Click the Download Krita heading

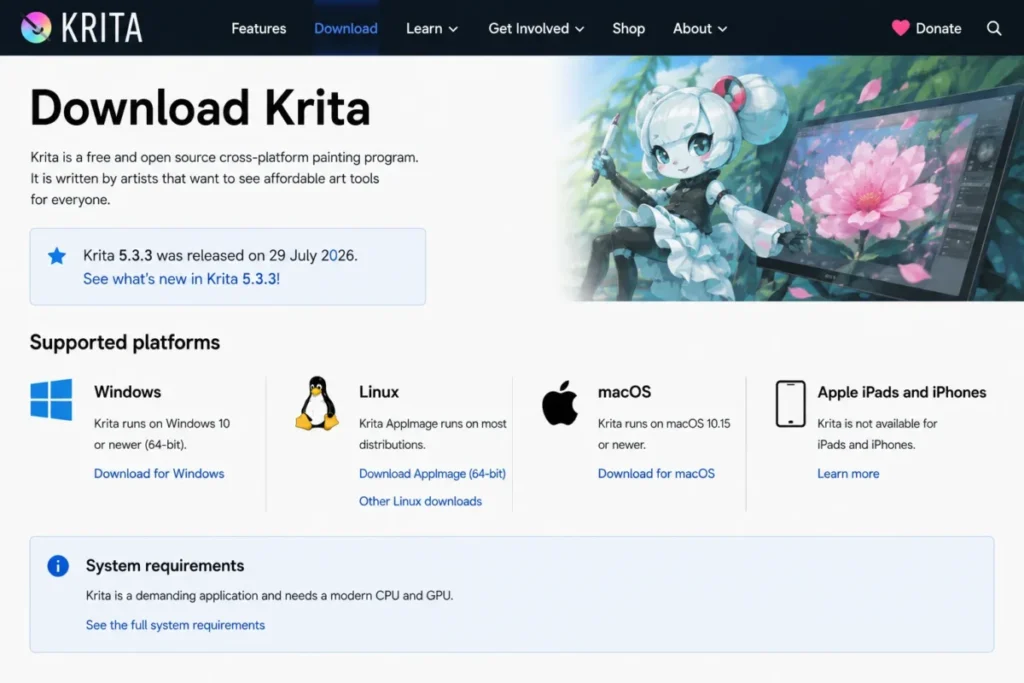click(x=200, y=108)
